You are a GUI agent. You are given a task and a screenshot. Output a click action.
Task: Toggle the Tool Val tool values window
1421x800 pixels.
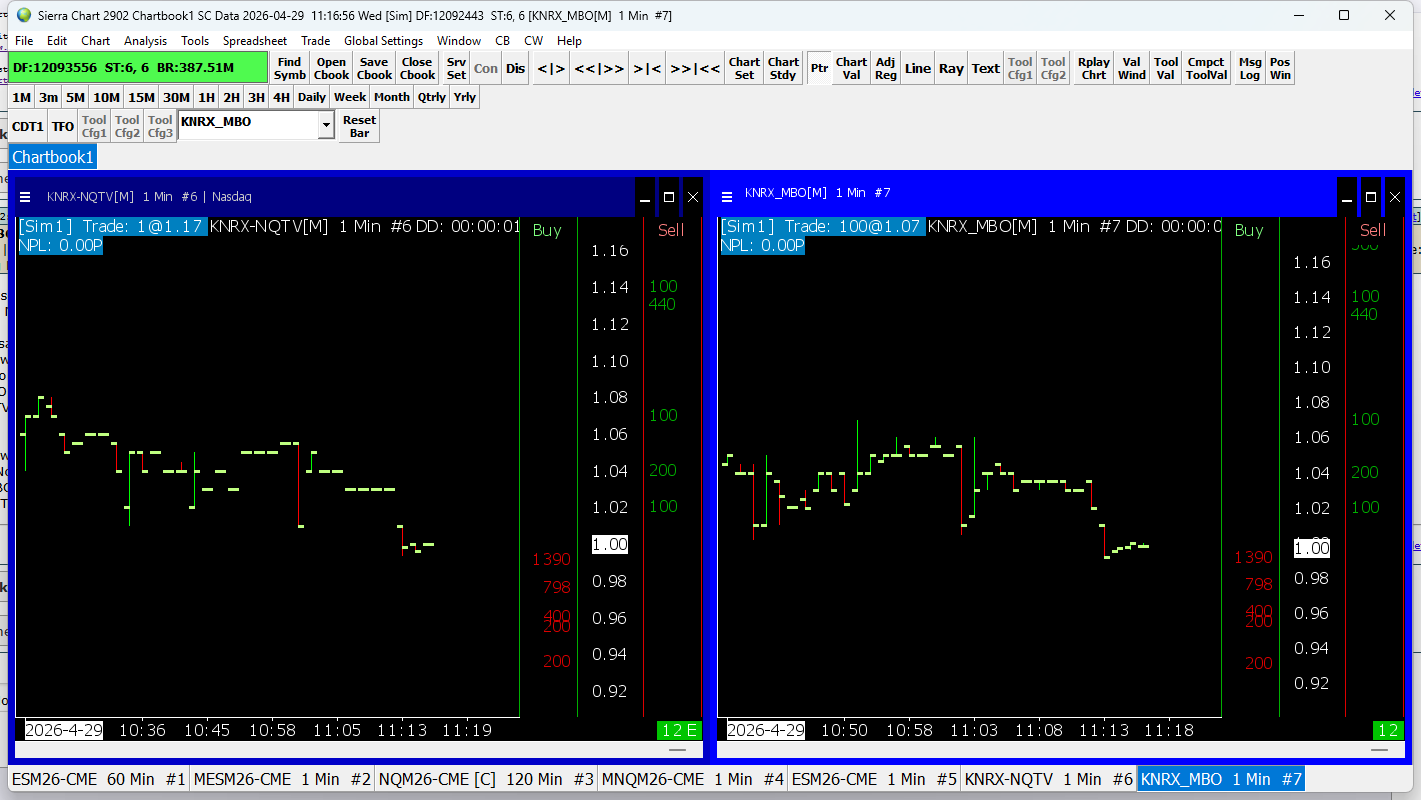coord(1166,68)
